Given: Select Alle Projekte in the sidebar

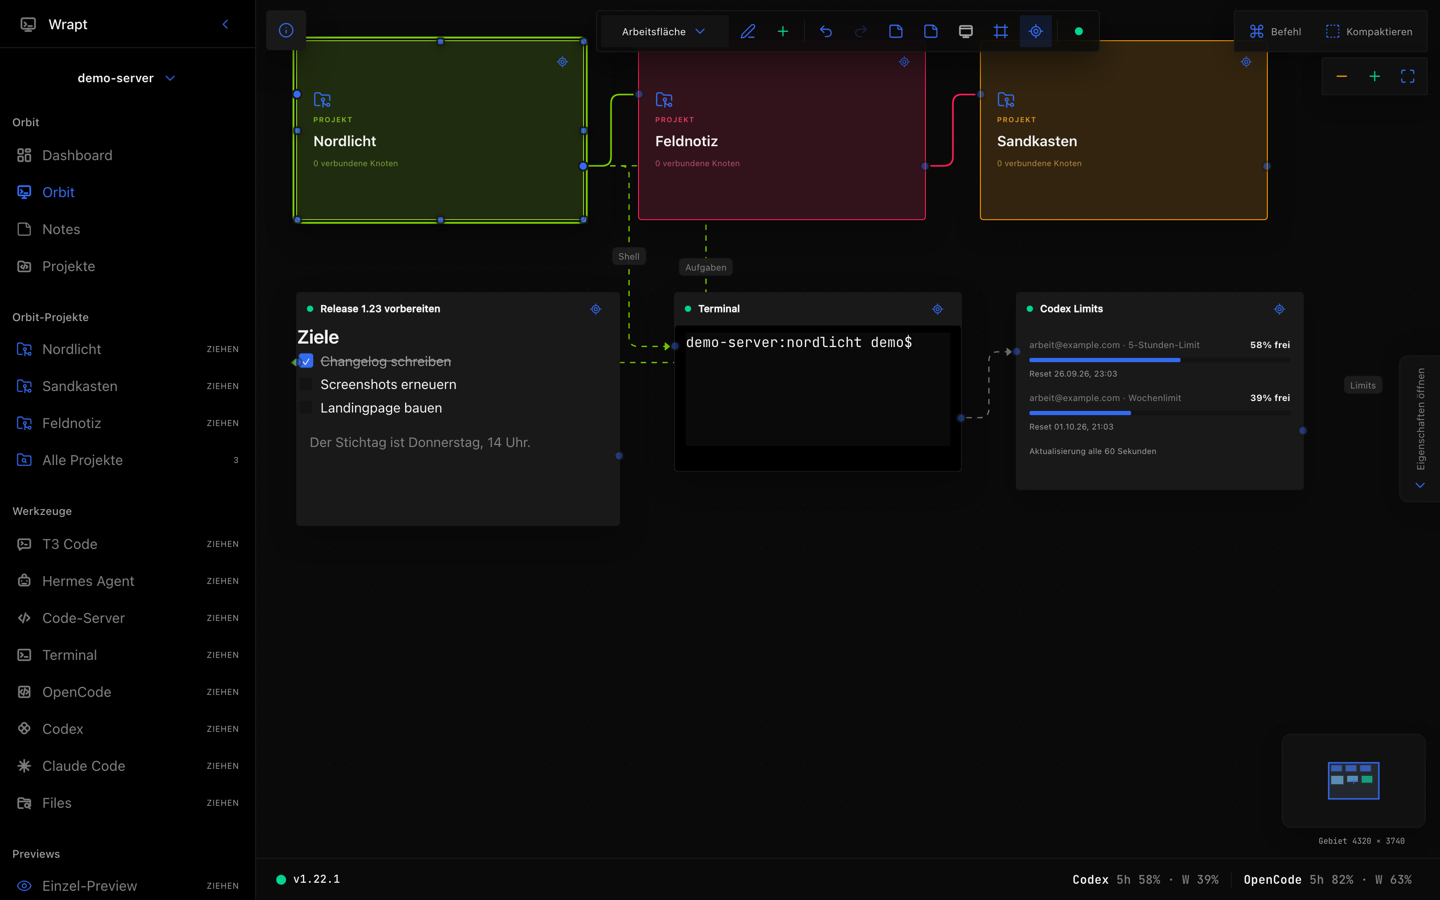Looking at the screenshot, I should click(x=127, y=460).
